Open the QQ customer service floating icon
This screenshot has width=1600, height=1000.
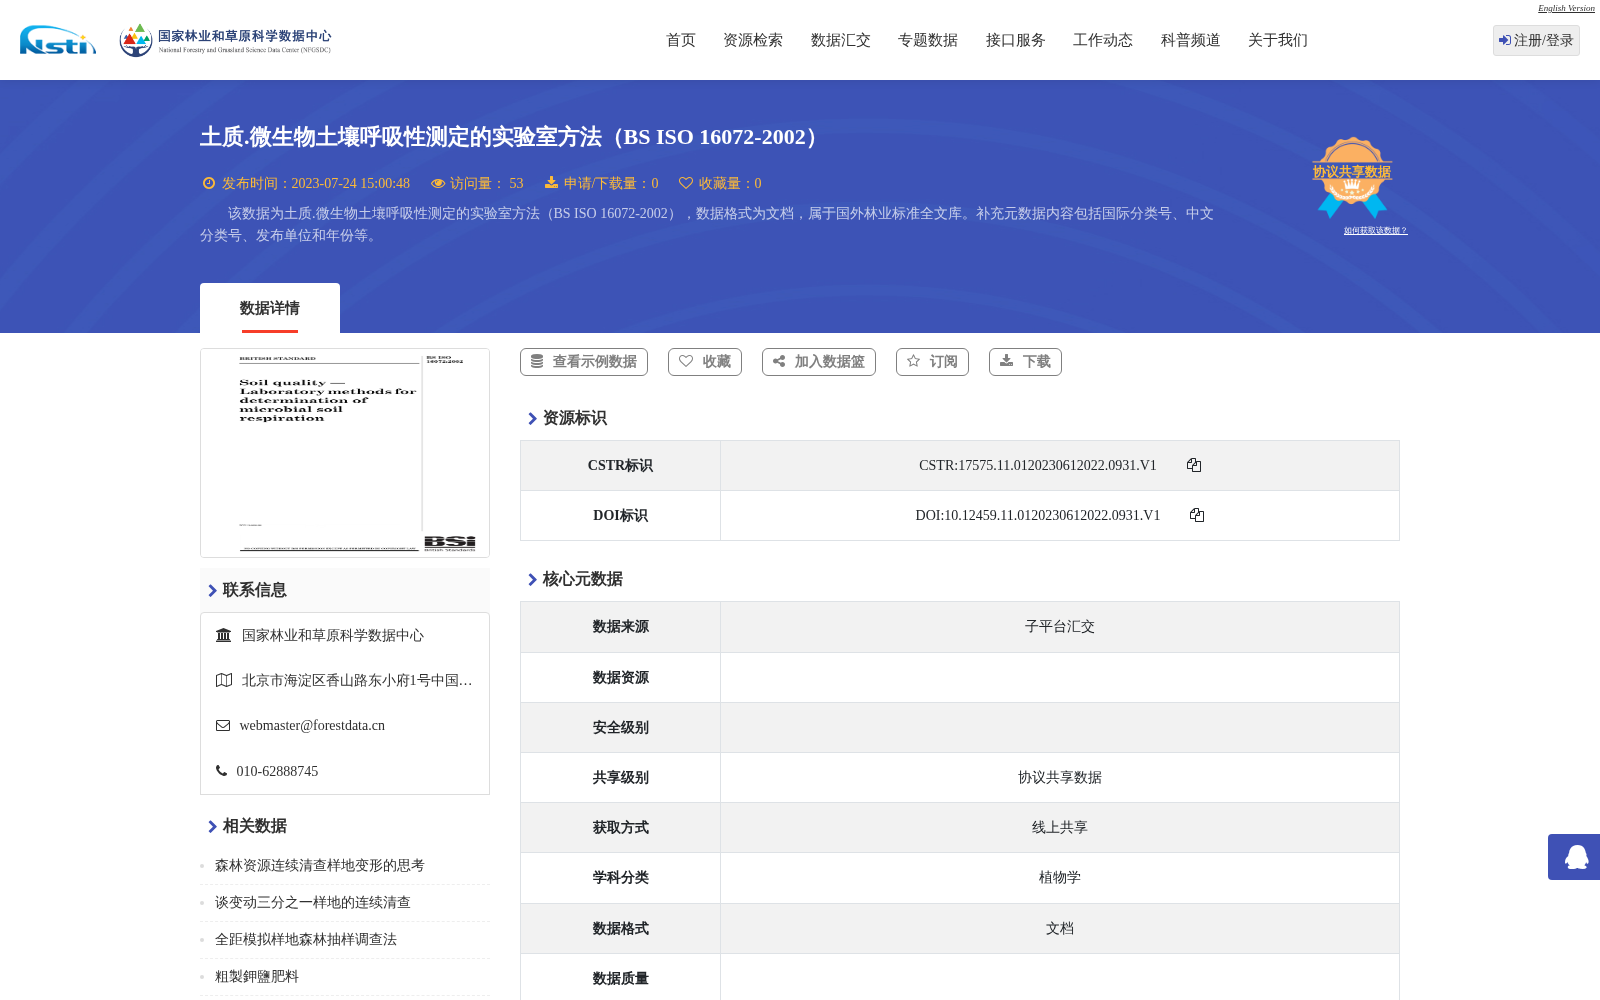(x=1577, y=857)
